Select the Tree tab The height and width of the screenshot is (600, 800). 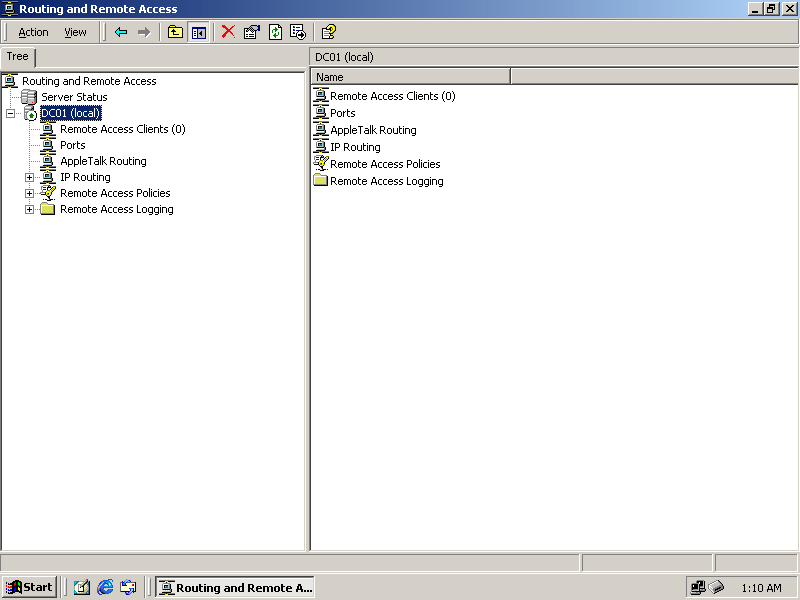[x=18, y=57]
